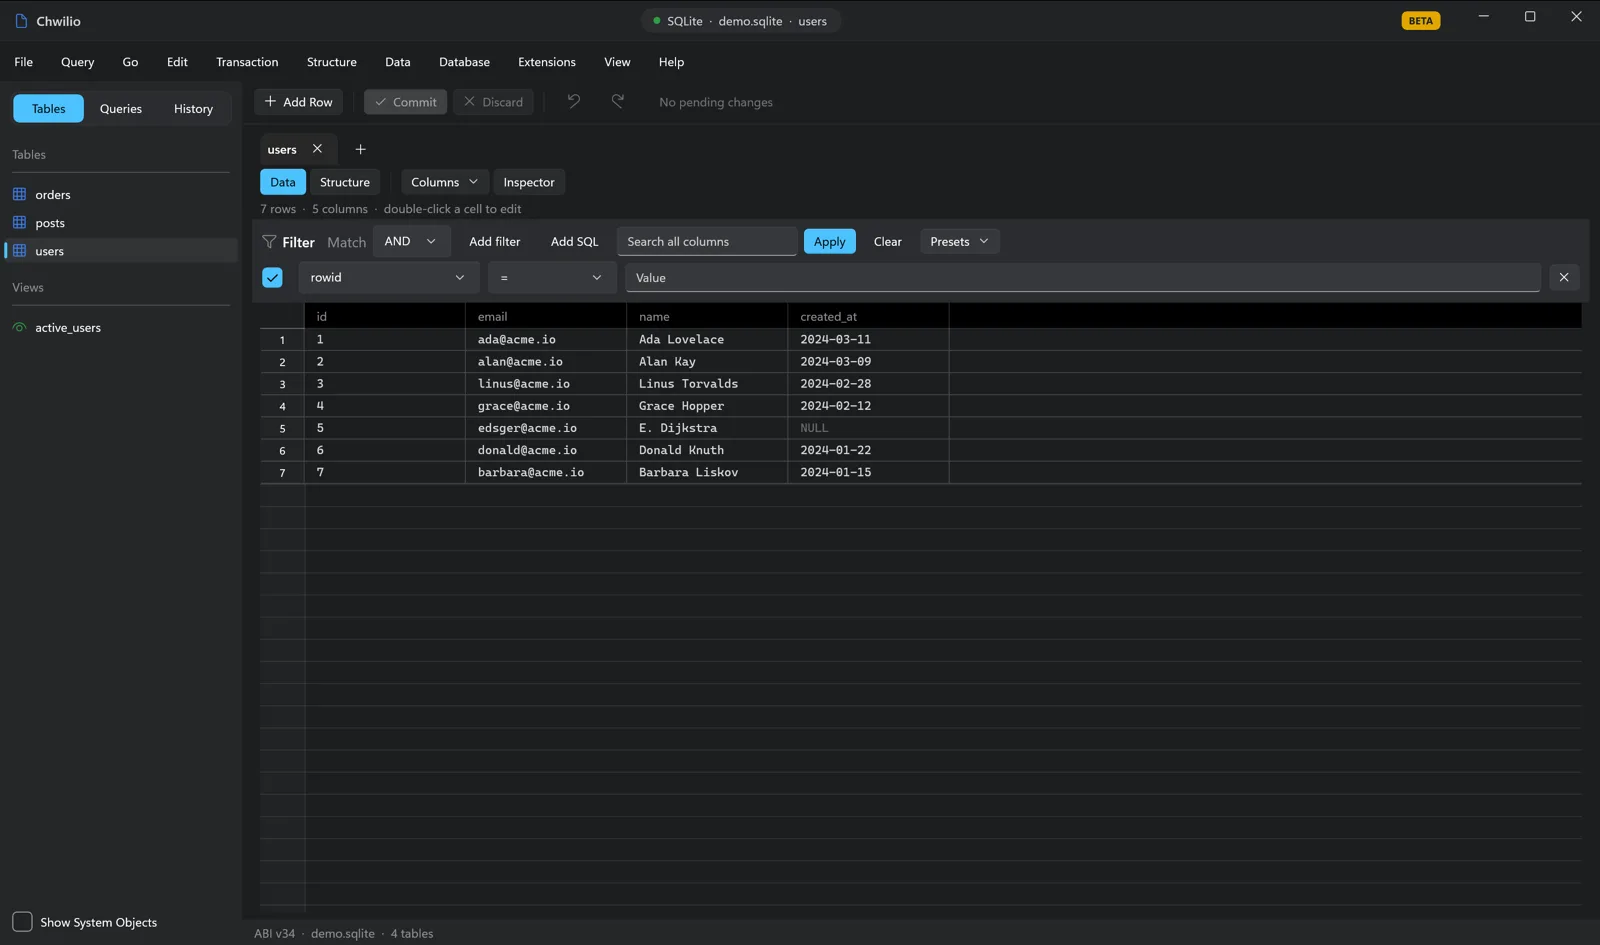The height and width of the screenshot is (945, 1600).
Task: Open the File menu
Action: click(x=24, y=62)
